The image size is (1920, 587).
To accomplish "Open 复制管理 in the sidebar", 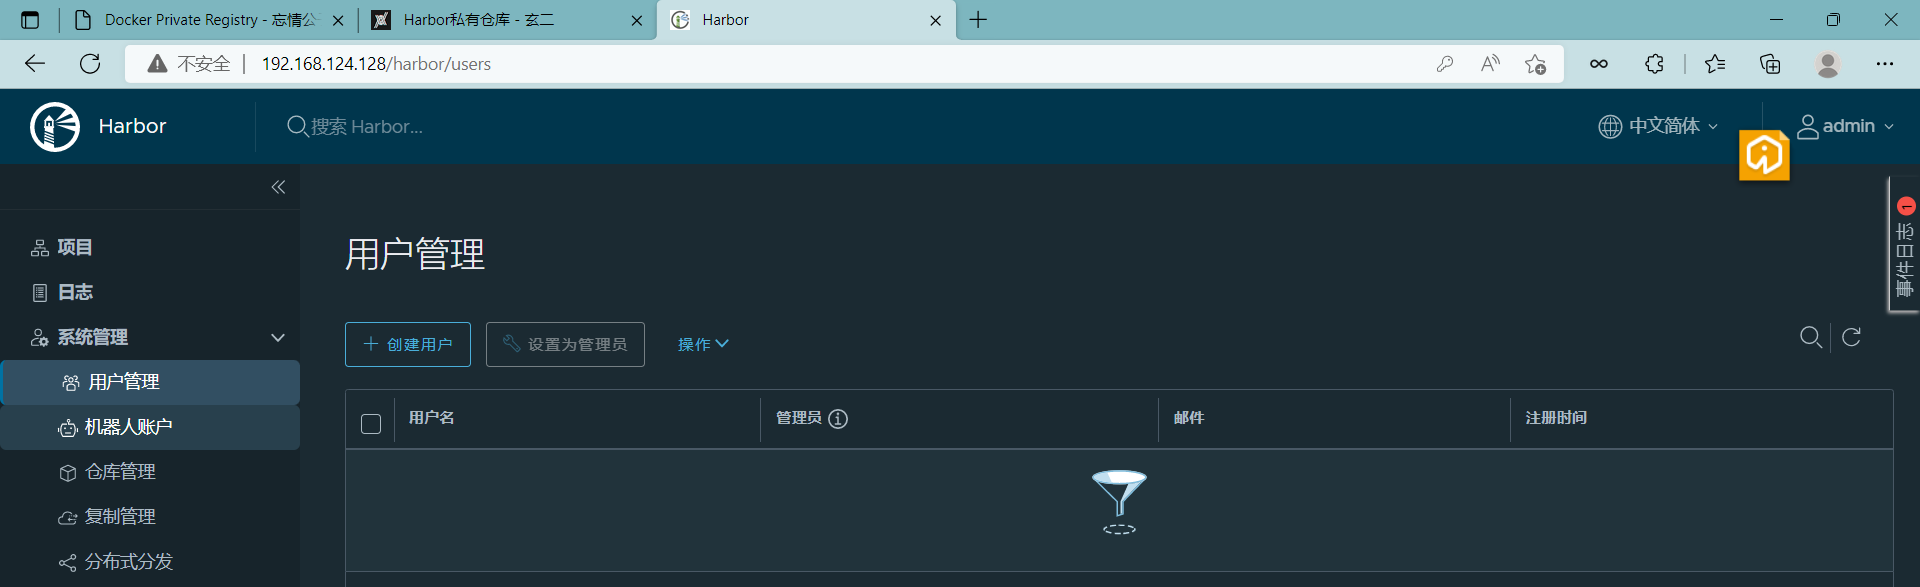I will pos(108,517).
